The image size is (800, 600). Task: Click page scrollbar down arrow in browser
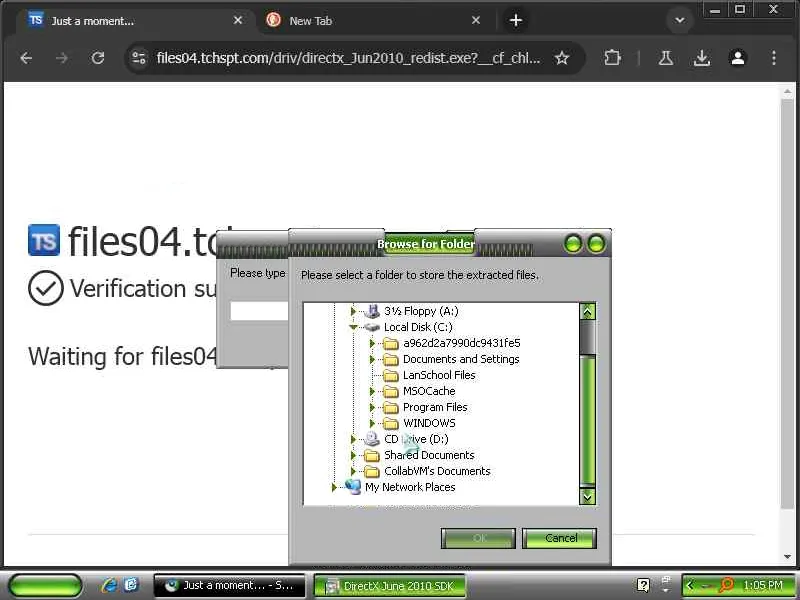tap(787, 557)
